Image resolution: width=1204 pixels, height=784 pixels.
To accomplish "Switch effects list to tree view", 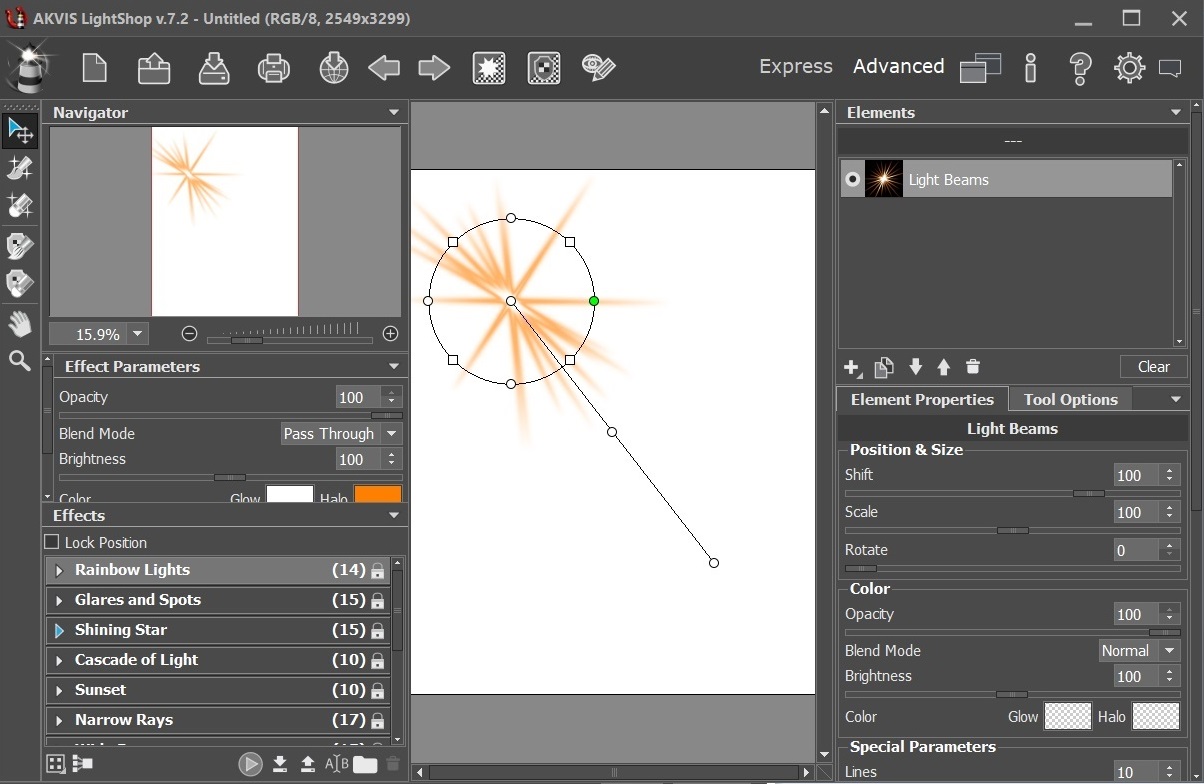I will click(x=82, y=764).
